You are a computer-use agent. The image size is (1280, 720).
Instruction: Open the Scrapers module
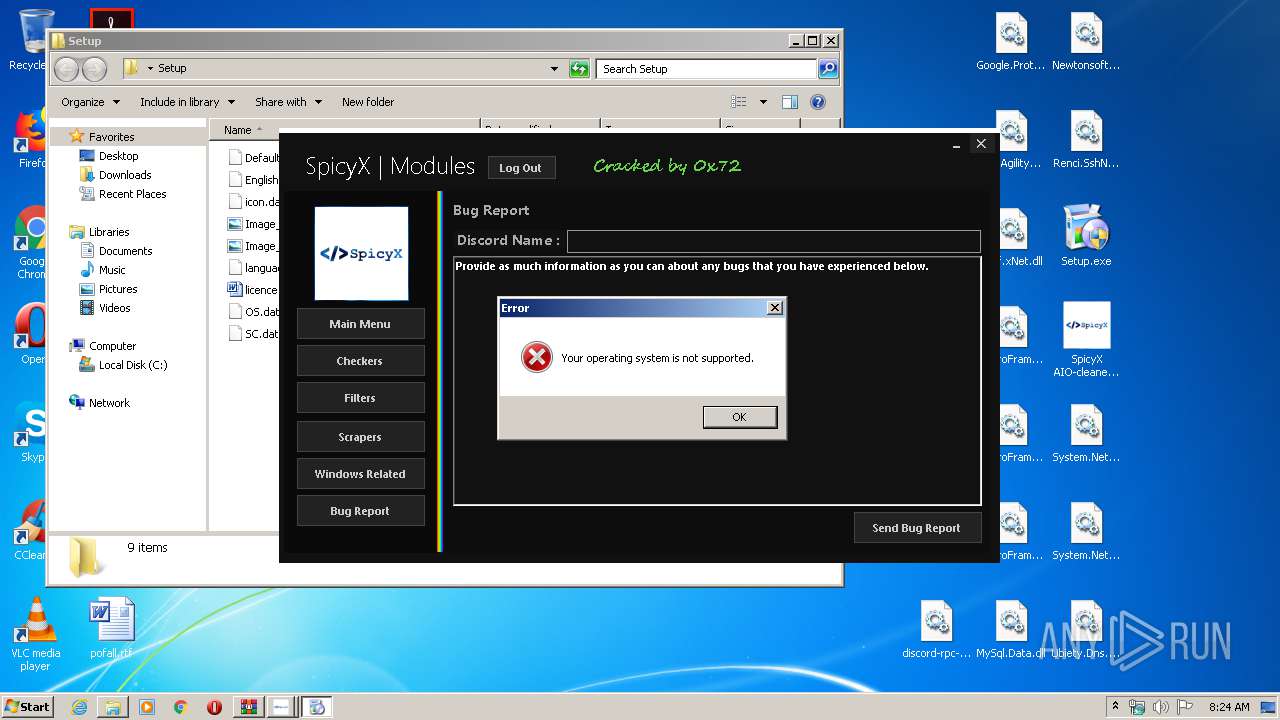coord(360,437)
